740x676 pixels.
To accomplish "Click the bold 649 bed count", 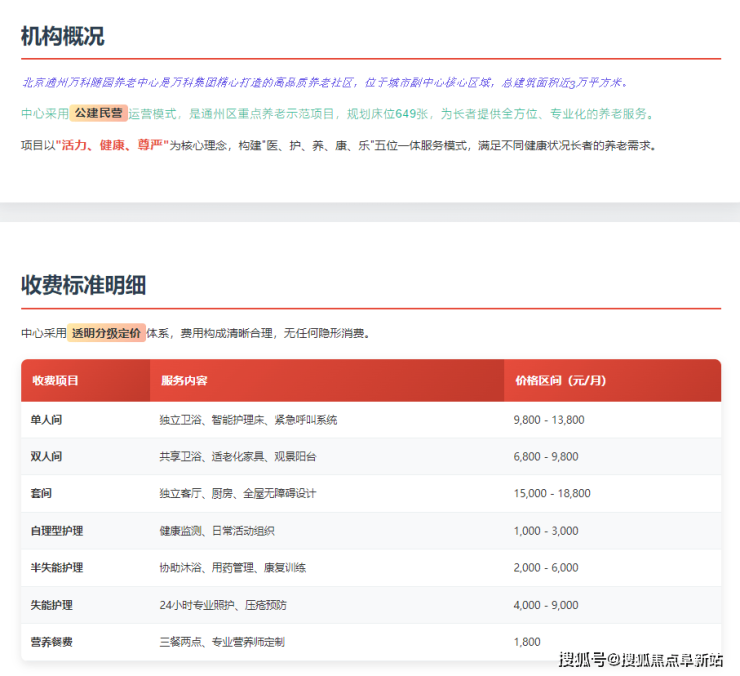I will 405,114.
